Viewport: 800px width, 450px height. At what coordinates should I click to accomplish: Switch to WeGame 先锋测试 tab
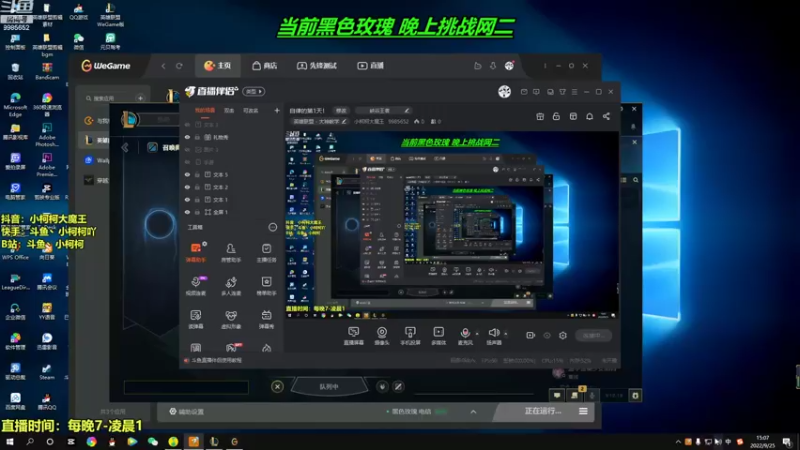pos(317,66)
